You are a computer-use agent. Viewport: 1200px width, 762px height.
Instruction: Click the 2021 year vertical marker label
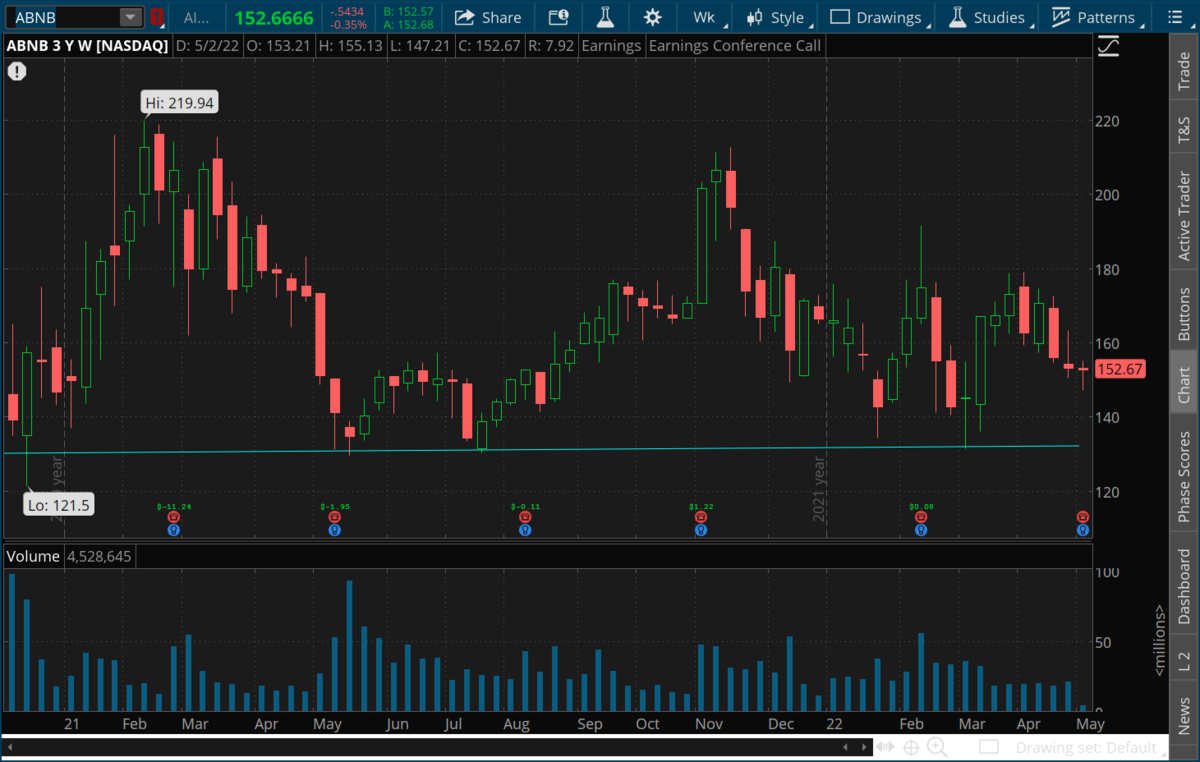[820, 487]
